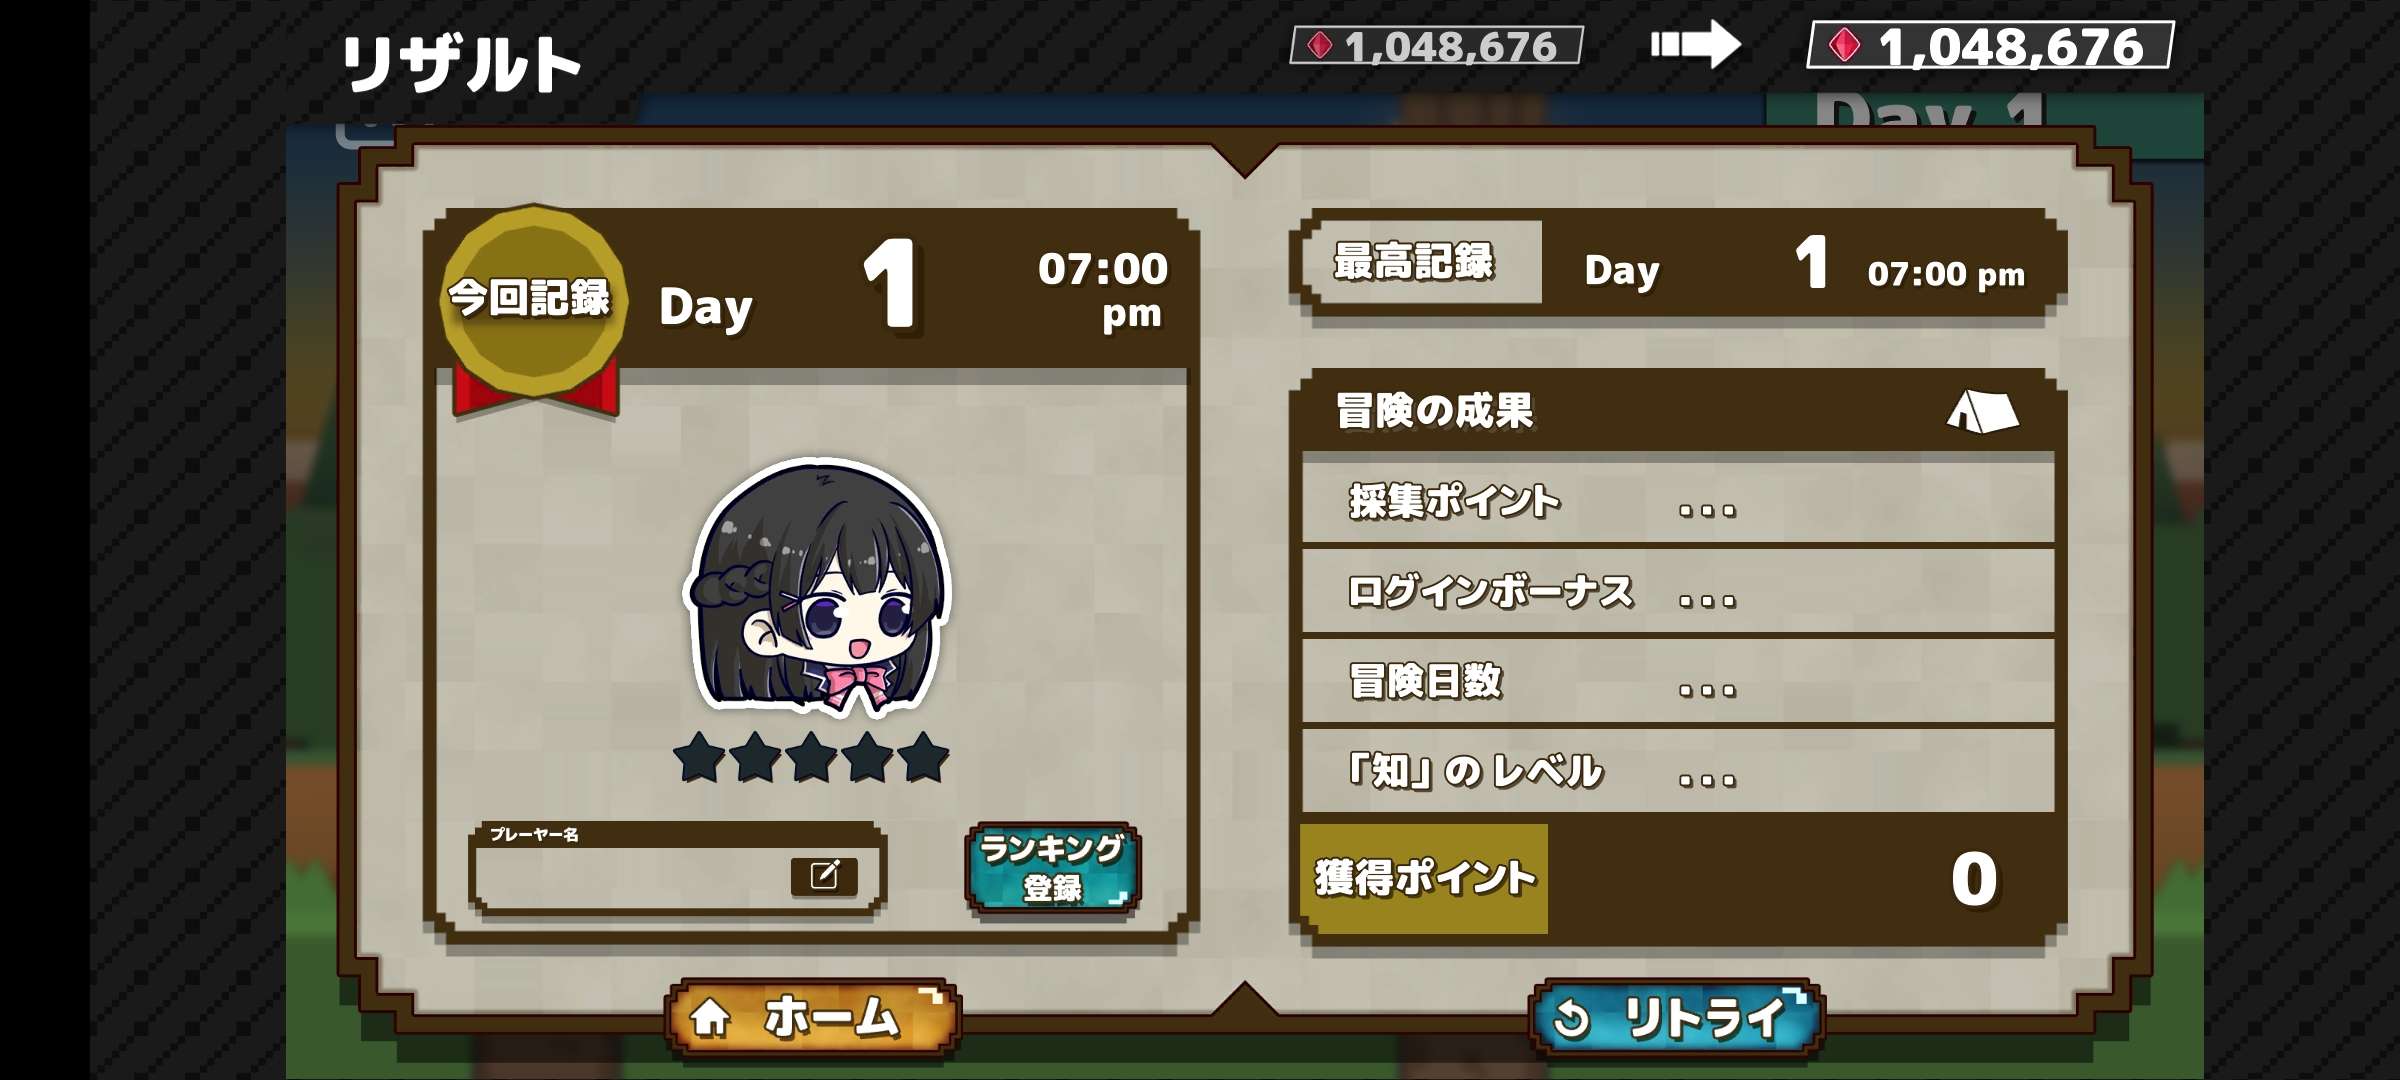The height and width of the screenshot is (1080, 2400).
Task: Open the ランキング登録 button
Action: click(x=1052, y=868)
